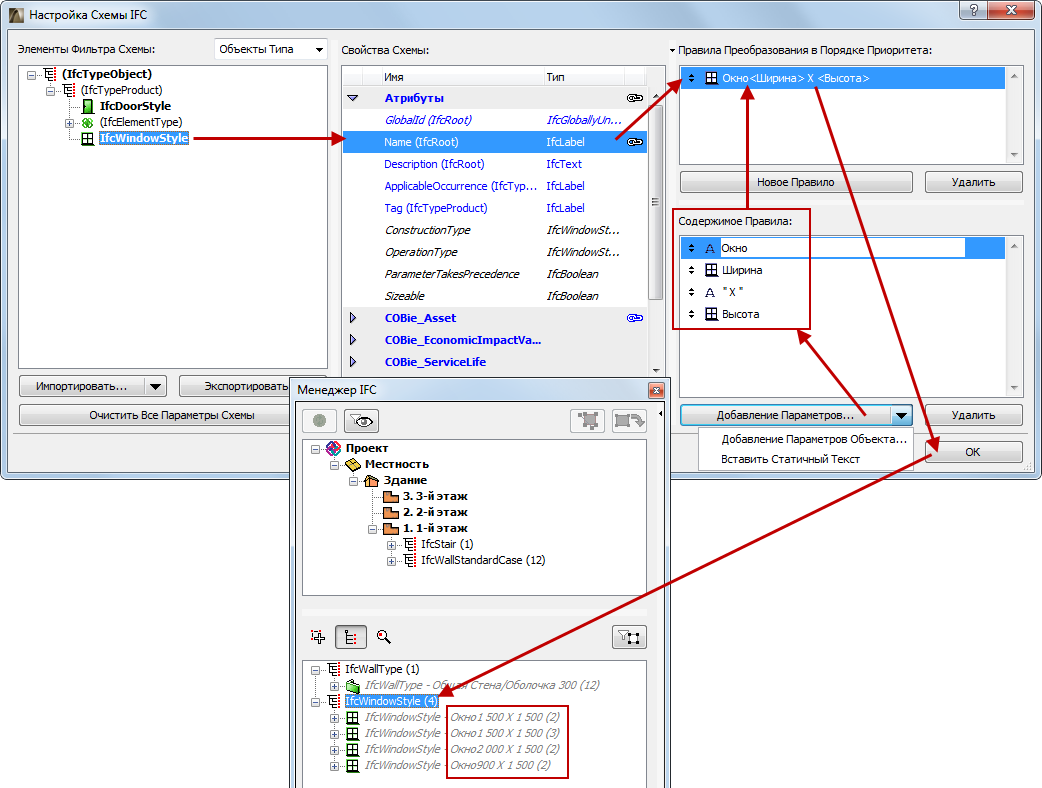The image size is (1042, 788).
Task: Collapse the (IfcTypeProduct) node
Action: 50,91
